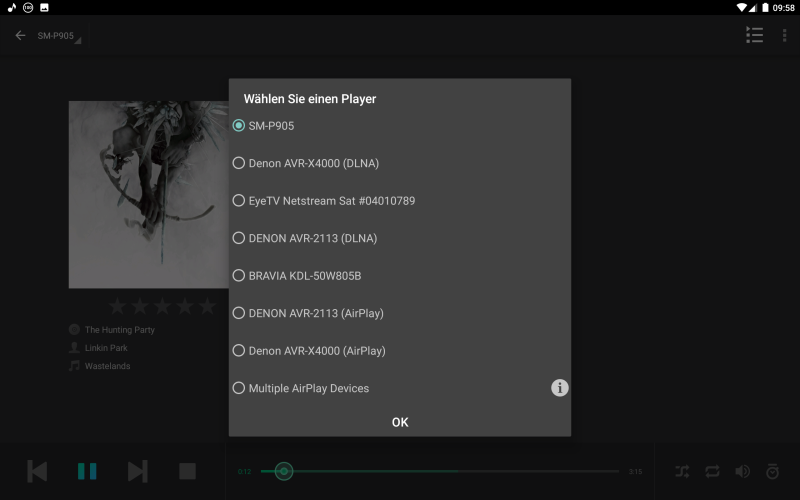
Task: Click the image notification in status bar
Action: coord(44,7)
